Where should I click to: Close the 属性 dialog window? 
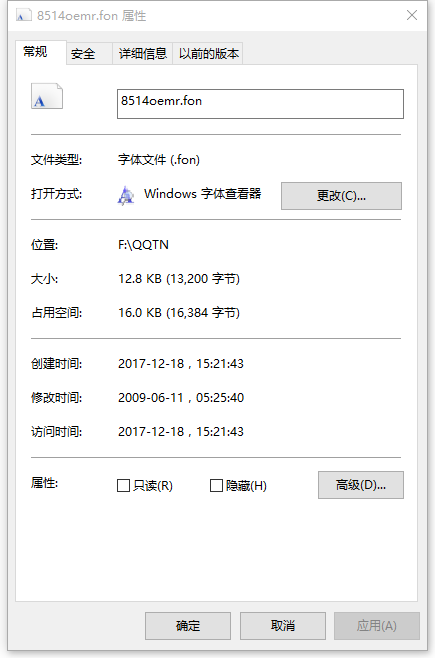pos(412,15)
